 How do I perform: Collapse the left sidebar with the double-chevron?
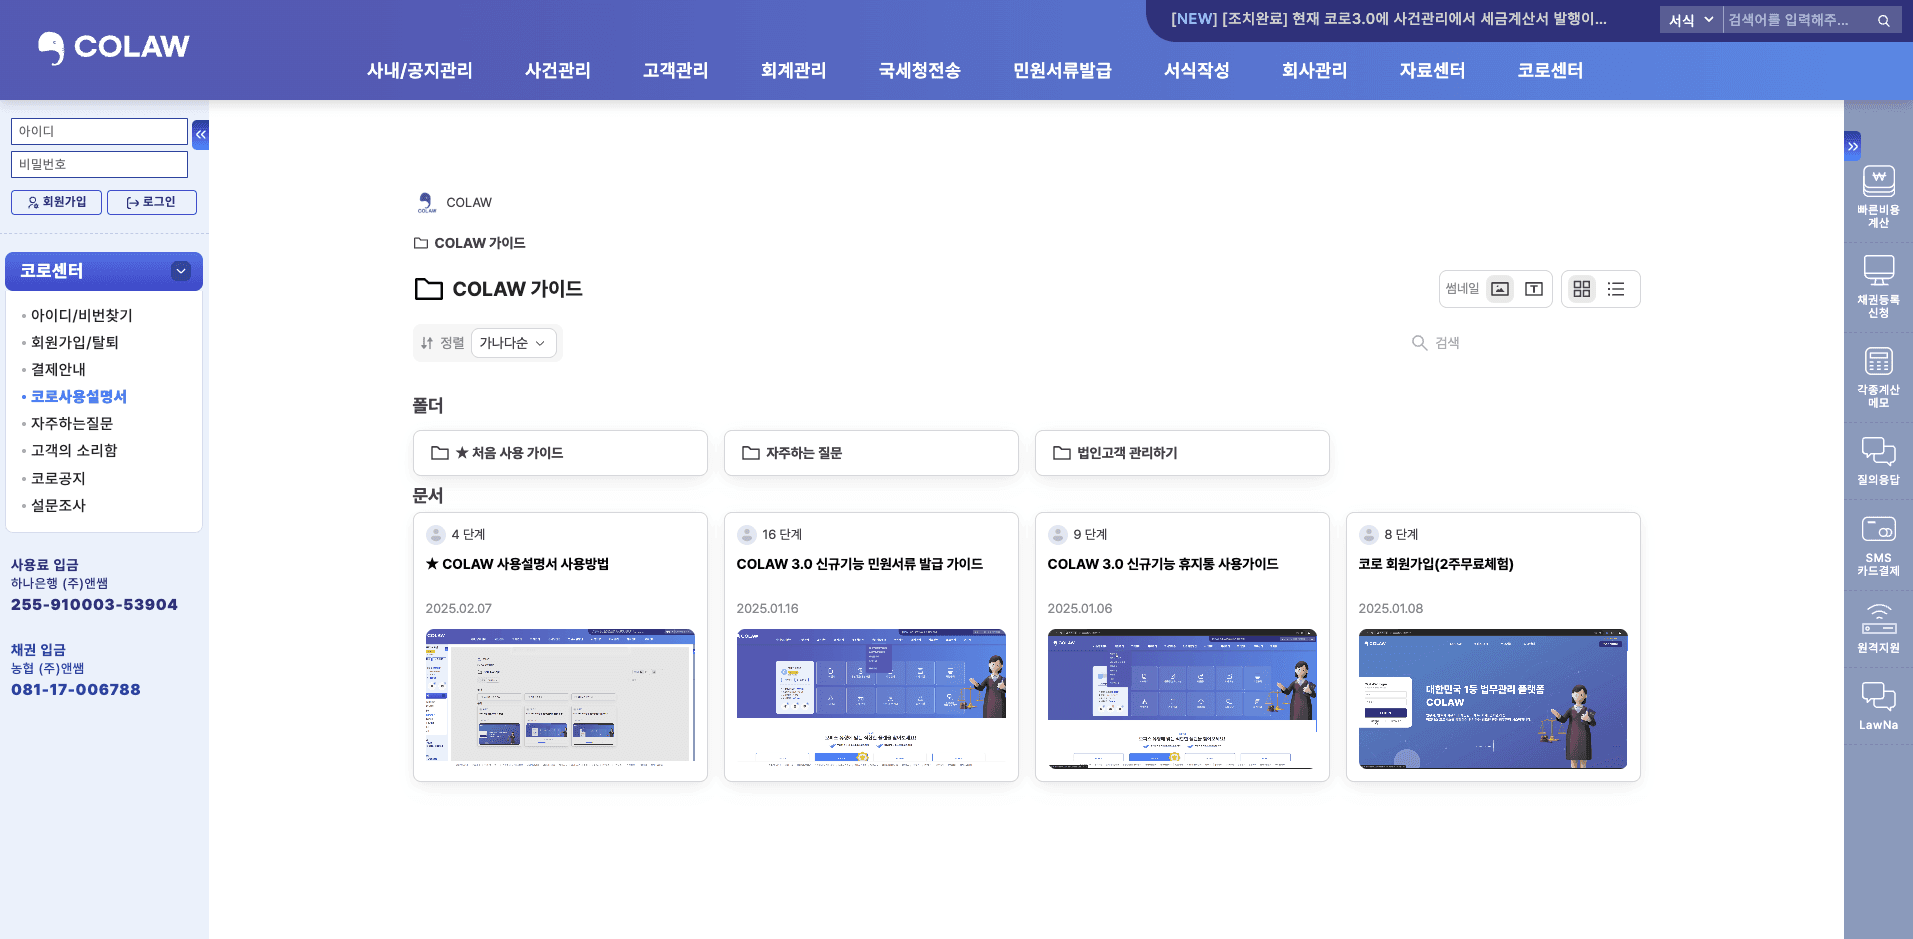click(201, 134)
